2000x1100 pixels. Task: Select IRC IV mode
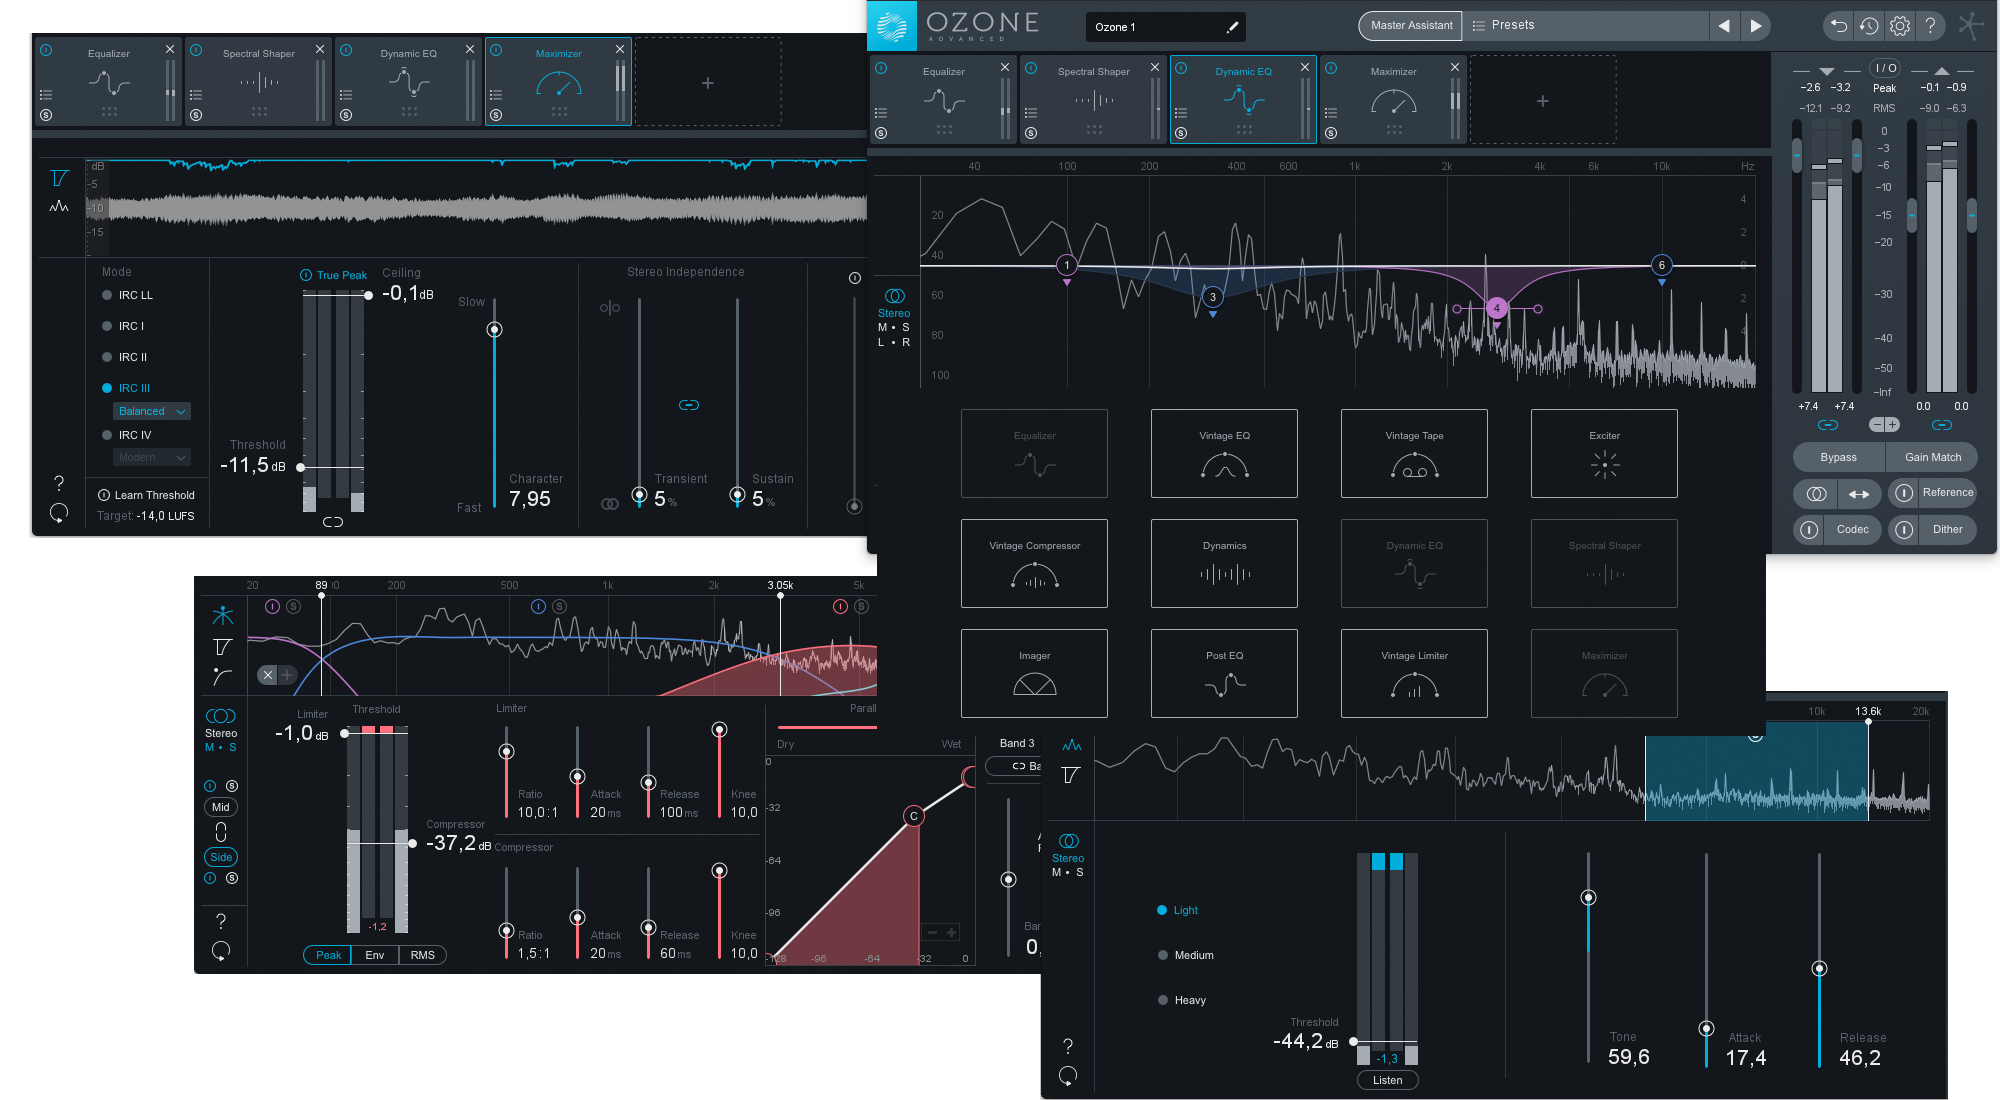click(127, 435)
